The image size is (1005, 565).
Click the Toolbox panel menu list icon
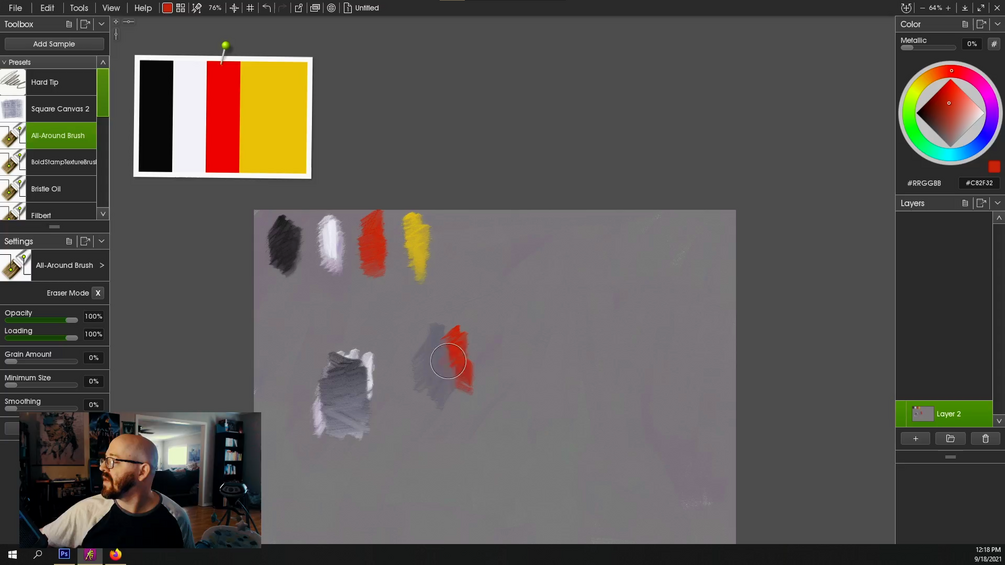(x=69, y=24)
